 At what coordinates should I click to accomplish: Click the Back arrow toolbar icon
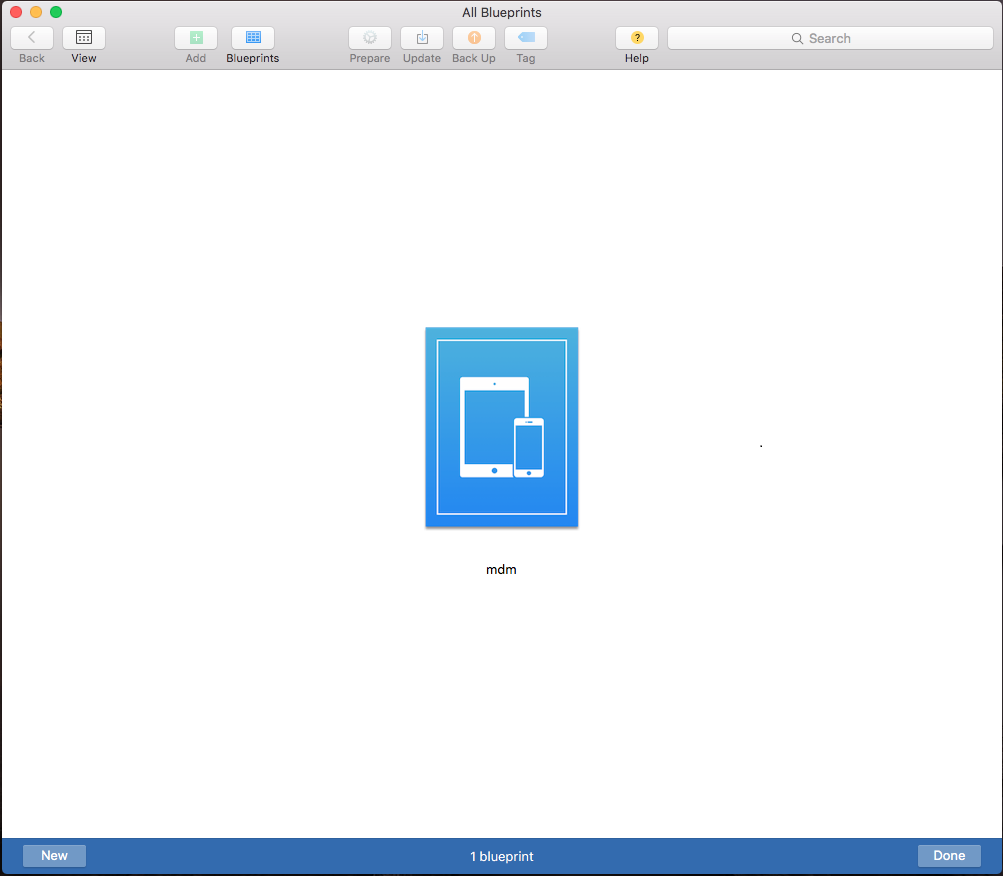[x=32, y=38]
